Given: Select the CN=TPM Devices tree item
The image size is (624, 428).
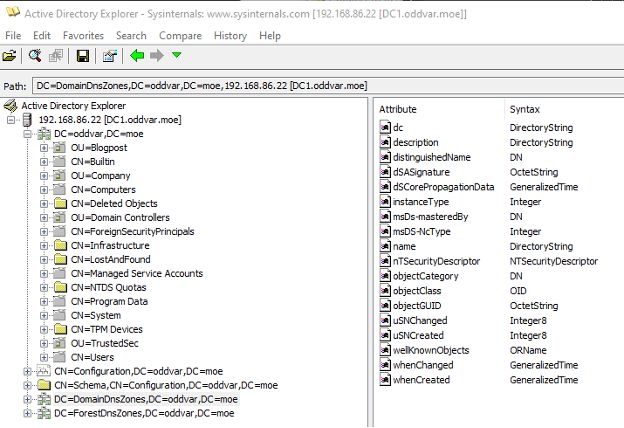Looking at the screenshot, I should (107, 329).
